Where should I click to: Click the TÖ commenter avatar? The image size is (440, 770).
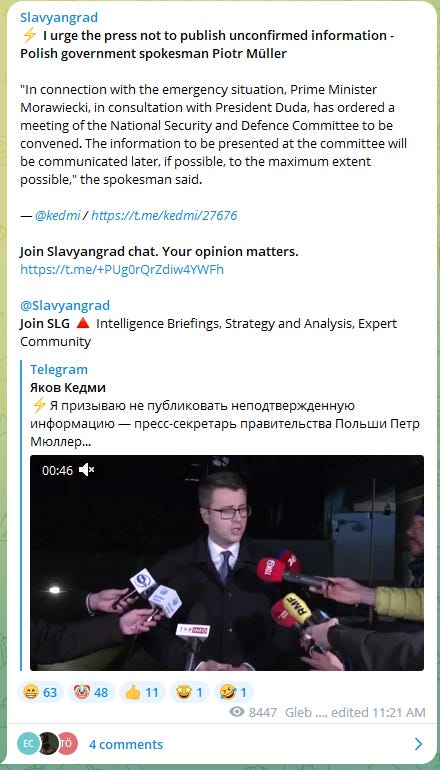click(67, 743)
